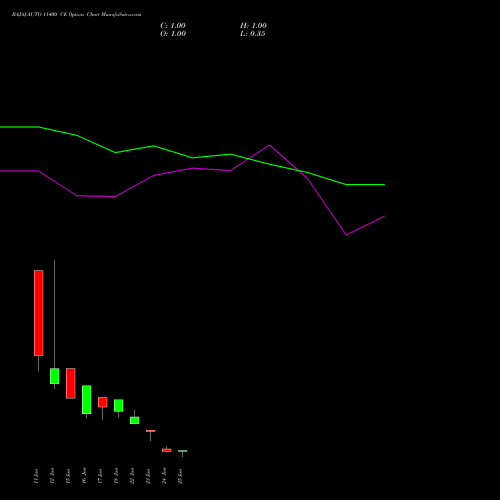This screenshot has height=500, width=500.
Task: Click the first date label on the x-axis
Action: click(36, 476)
